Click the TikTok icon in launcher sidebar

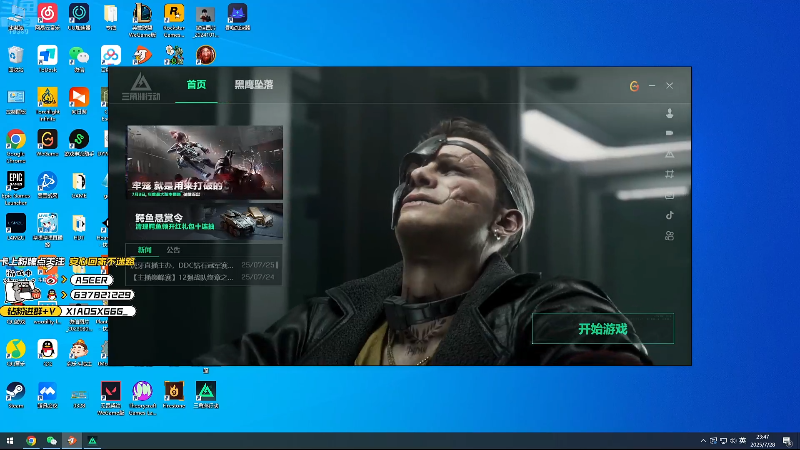click(669, 215)
